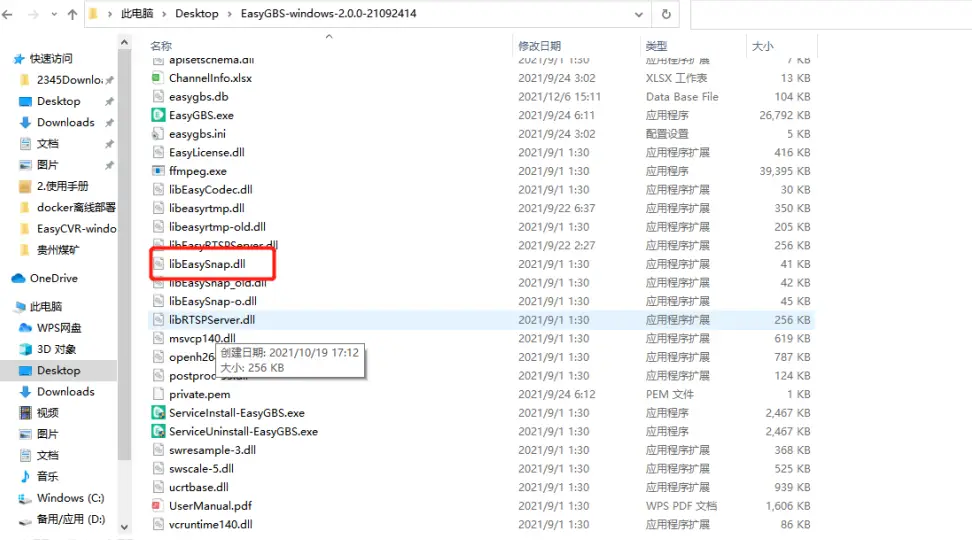Viewport: 972px width, 540px height.
Task: Click the ServiceInstall-EasyGBS.exe icon
Action: pyautogui.click(x=158, y=413)
